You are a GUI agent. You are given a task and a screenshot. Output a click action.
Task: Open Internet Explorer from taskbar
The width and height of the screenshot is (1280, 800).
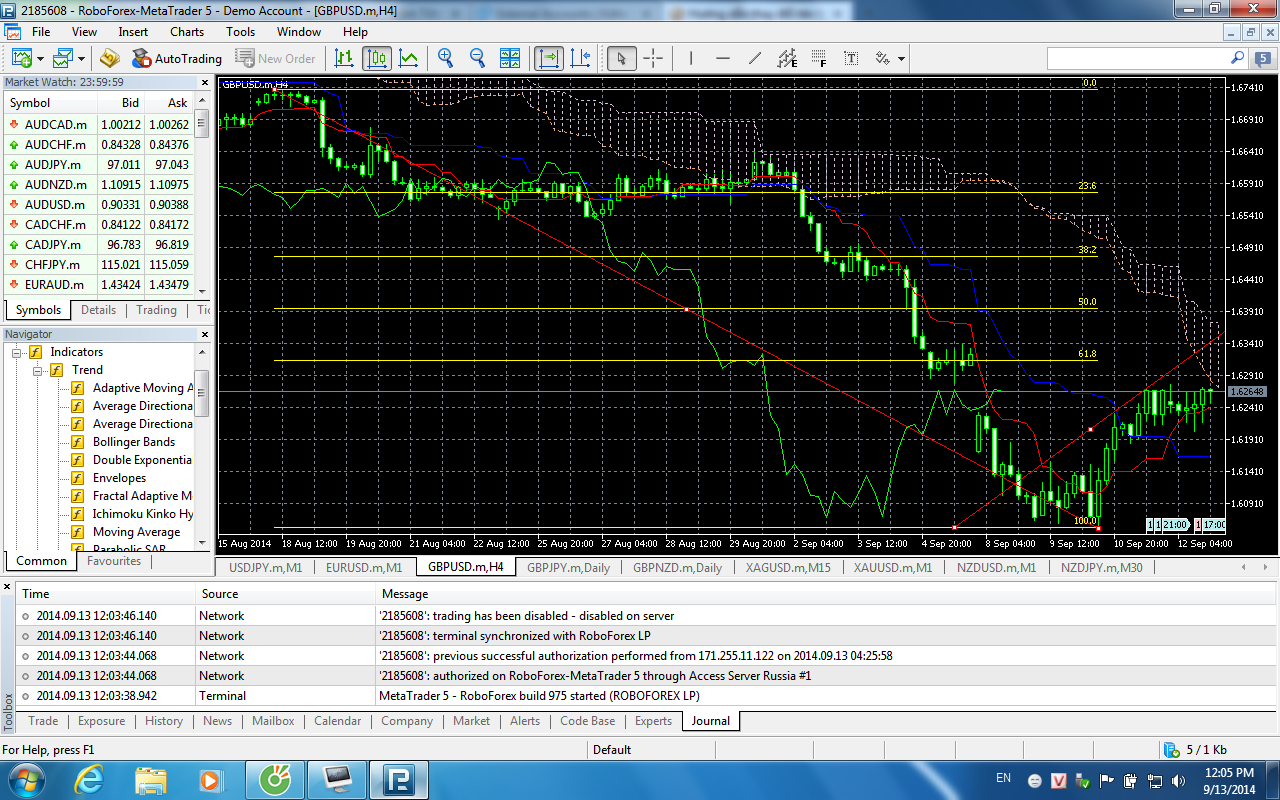(x=89, y=779)
